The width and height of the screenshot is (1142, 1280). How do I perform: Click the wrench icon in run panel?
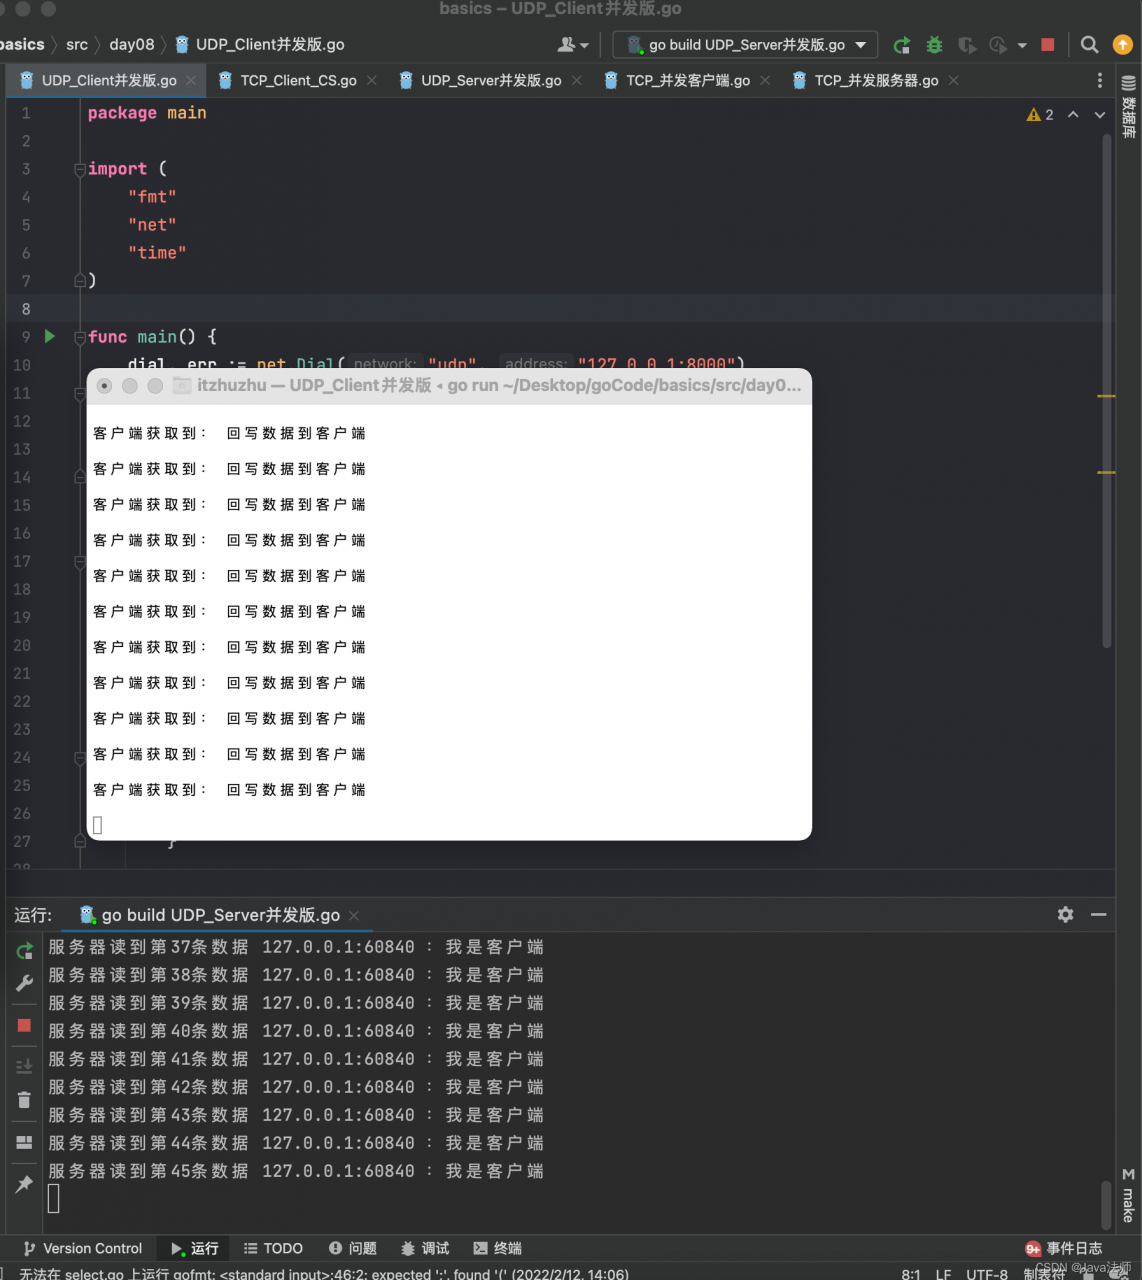pyautogui.click(x=25, y=983)
